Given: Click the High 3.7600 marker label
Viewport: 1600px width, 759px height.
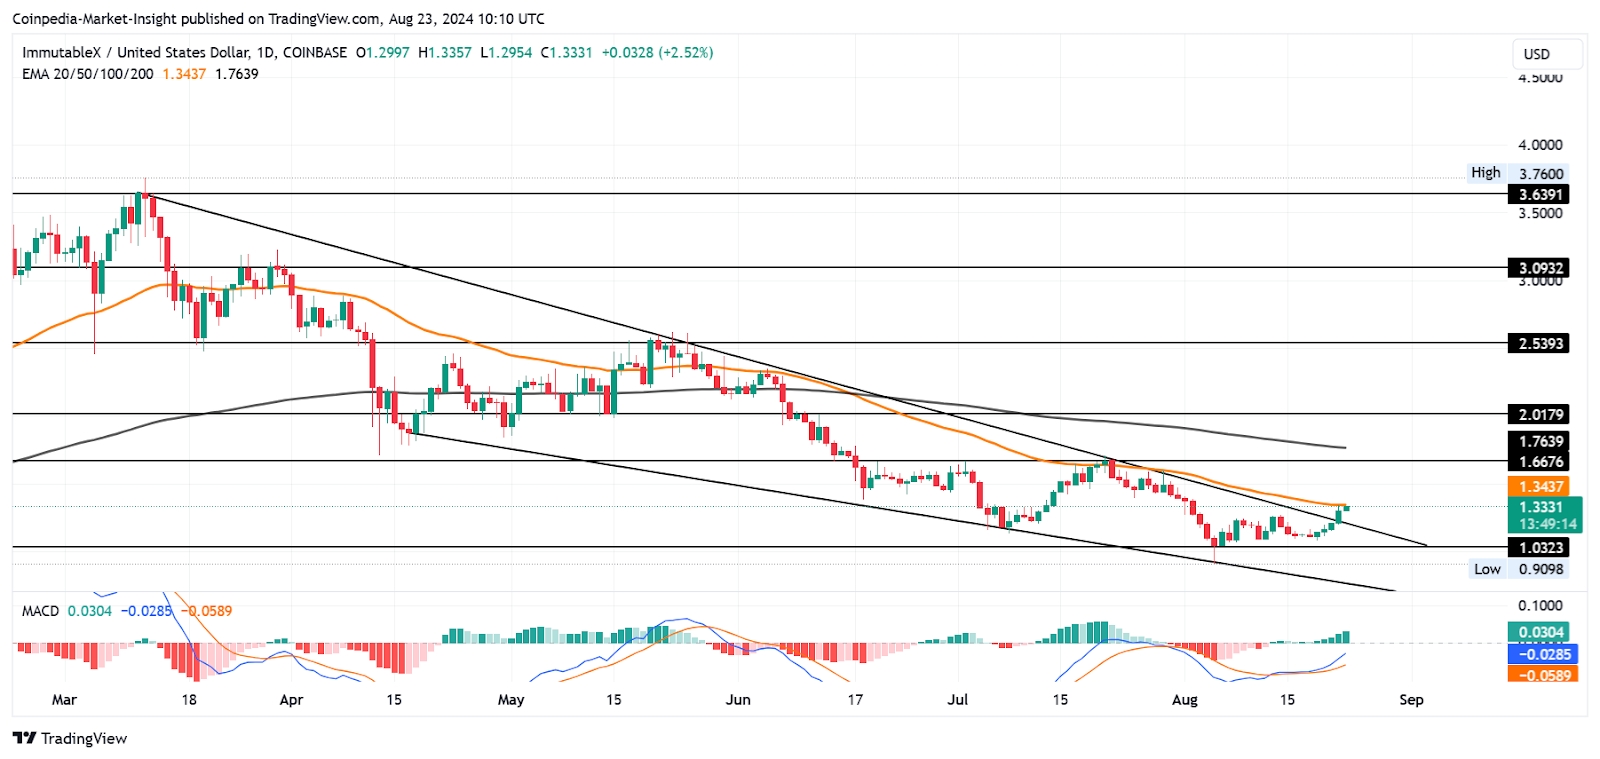Looking at the screenshot, I should click(x=1517, y=173).
